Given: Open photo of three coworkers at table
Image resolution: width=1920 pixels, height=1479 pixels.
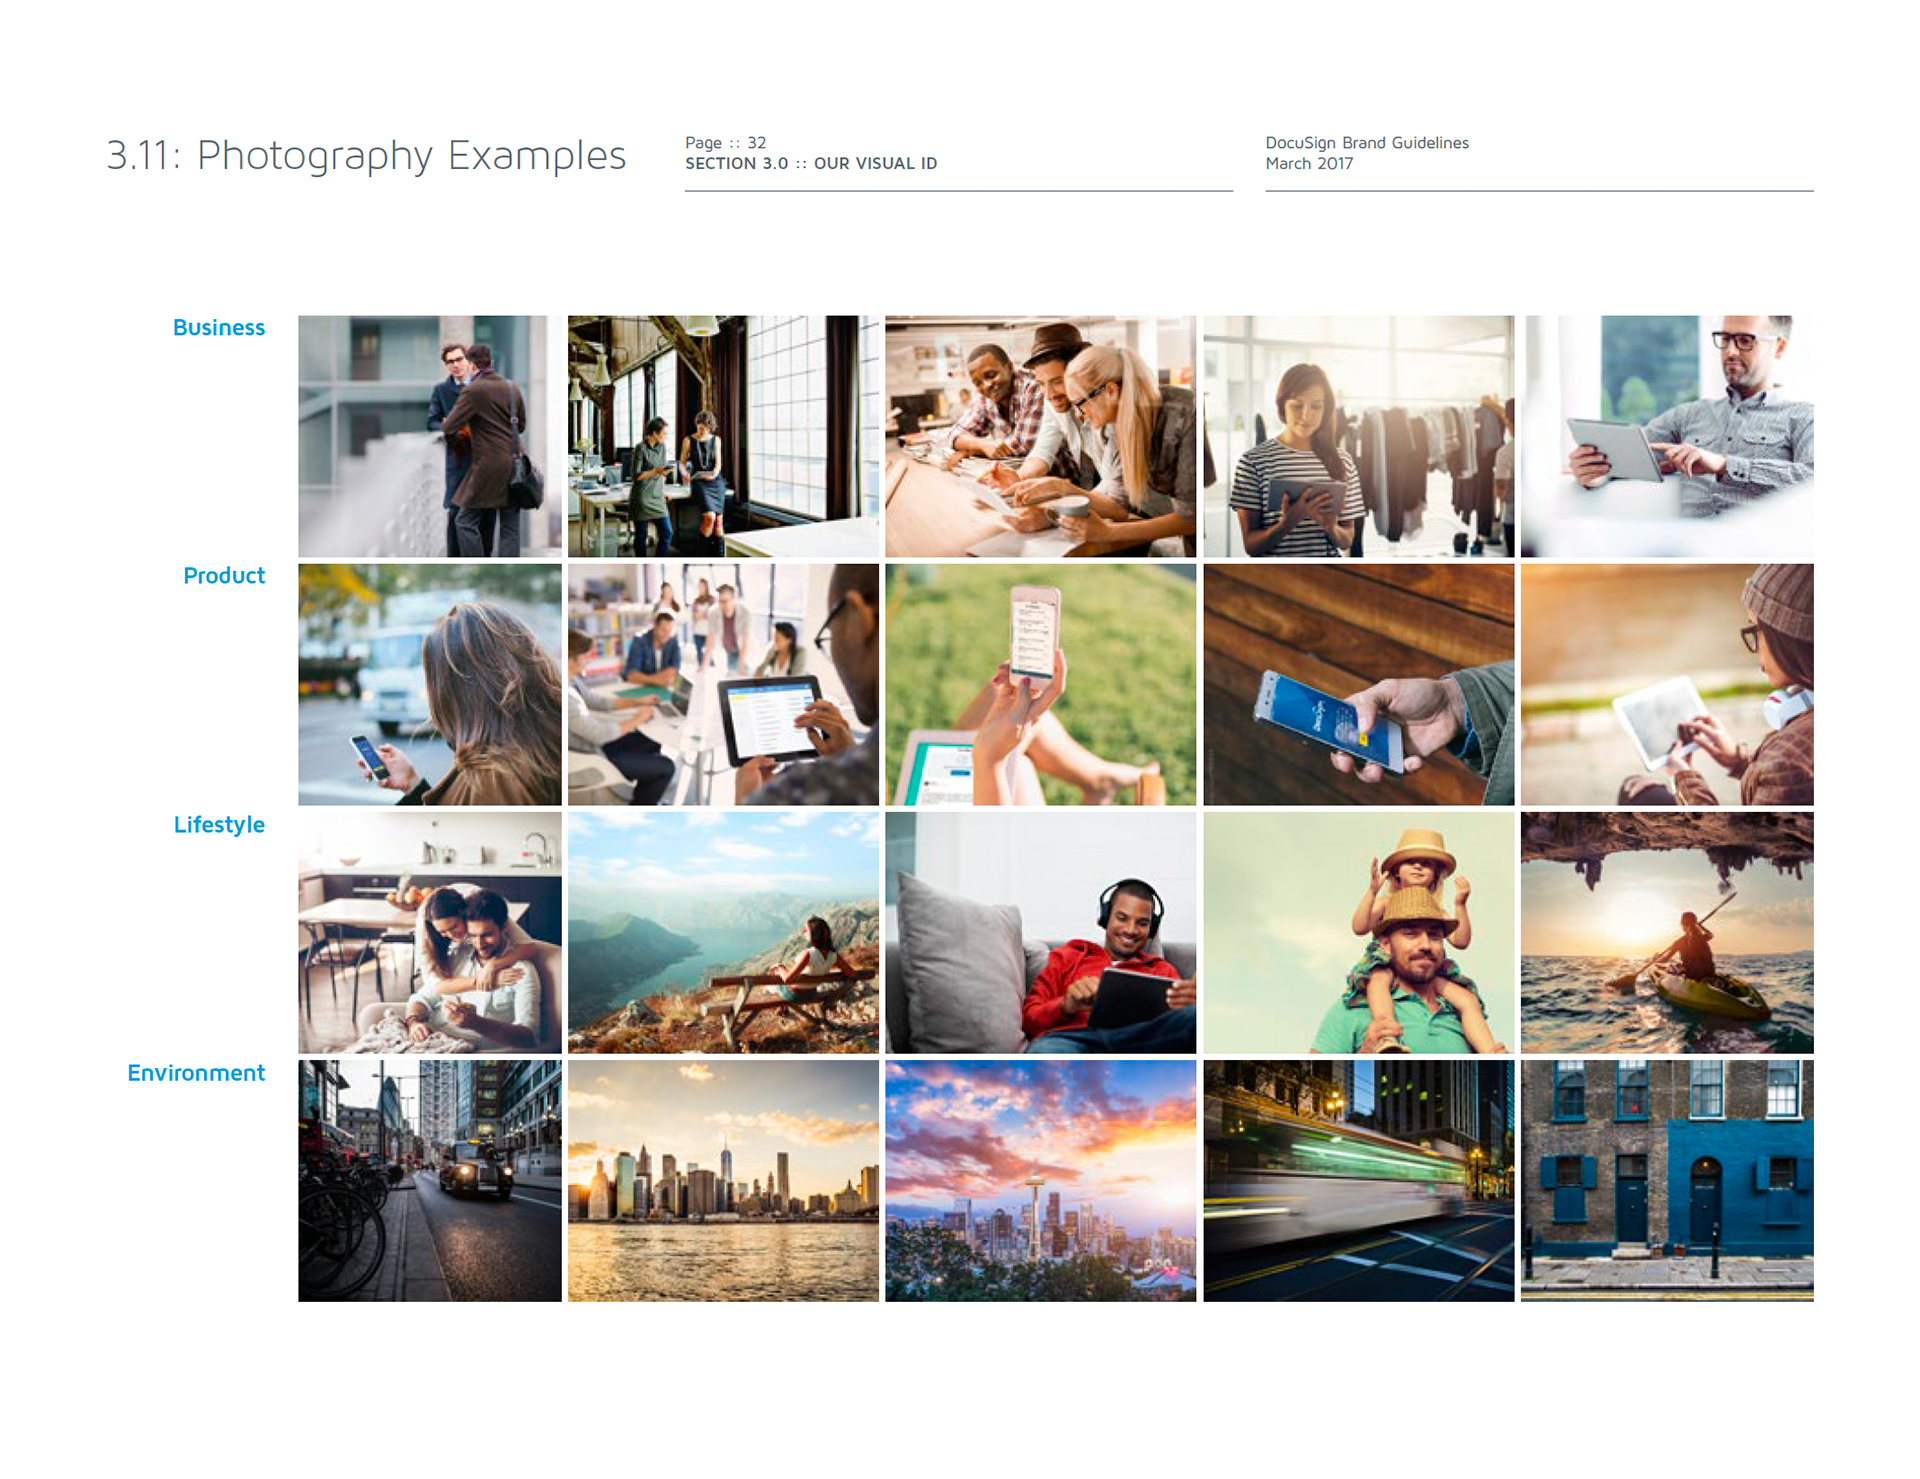Looking at the screenshot, I should [x=1040, y=436].
